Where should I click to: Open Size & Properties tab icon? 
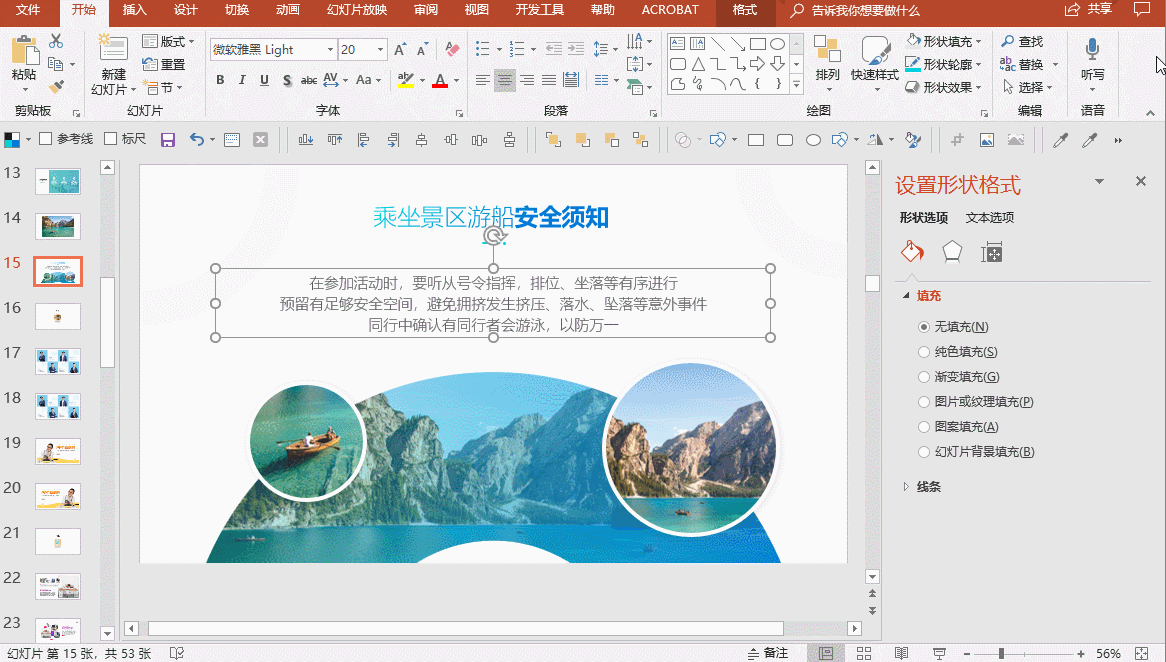(991, 252)
